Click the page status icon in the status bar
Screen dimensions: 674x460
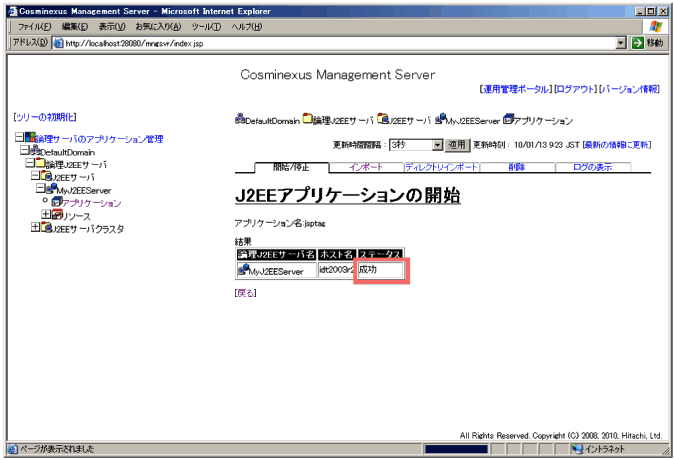click(13, 449)
